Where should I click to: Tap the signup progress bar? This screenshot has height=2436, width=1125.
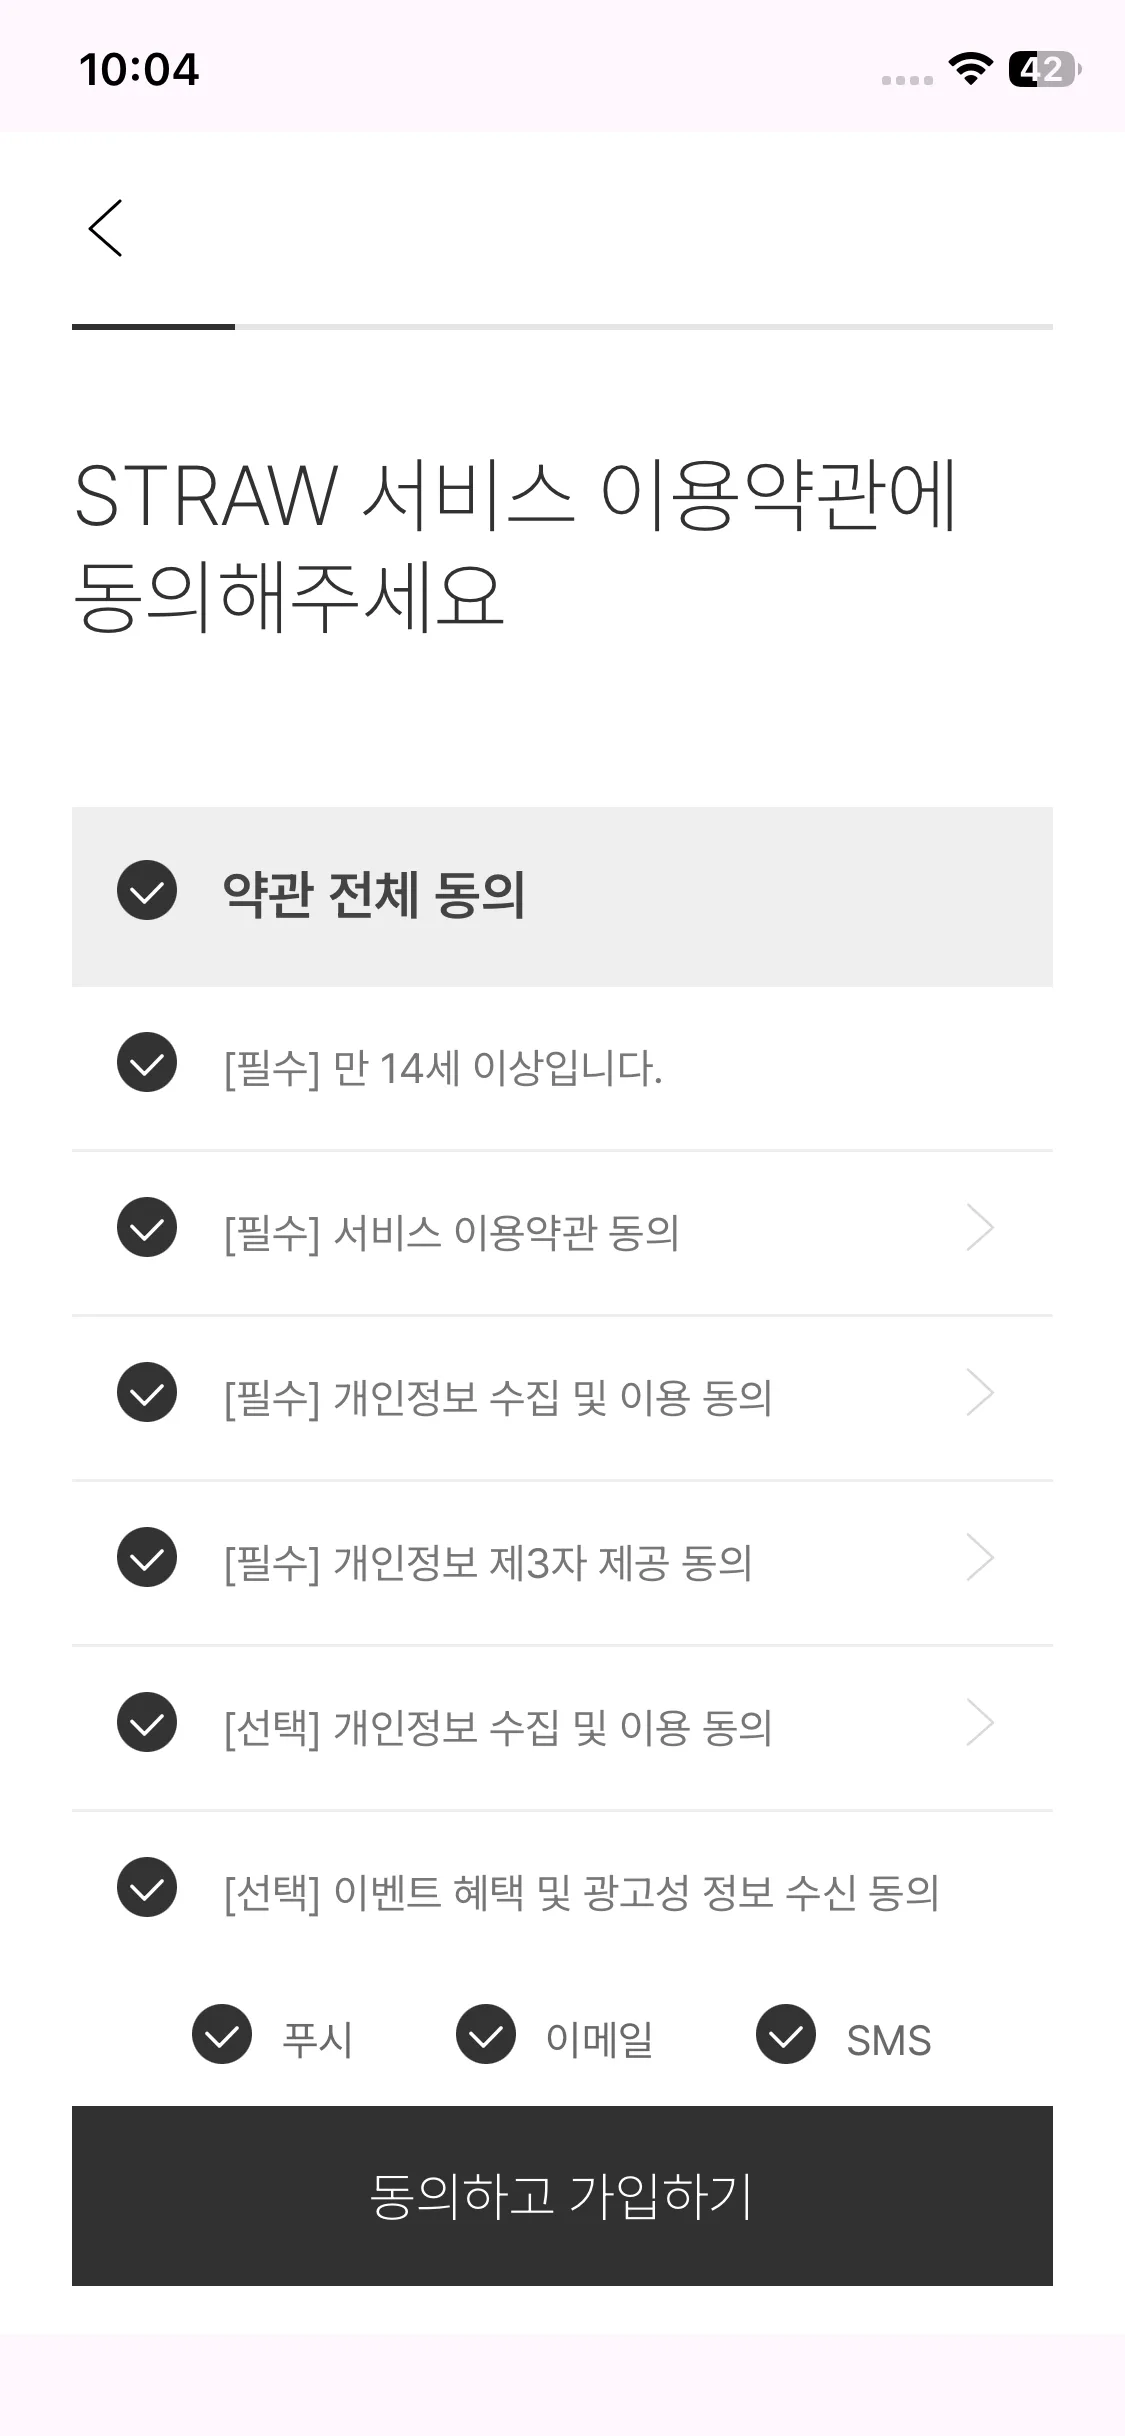(x=562, y=326)
